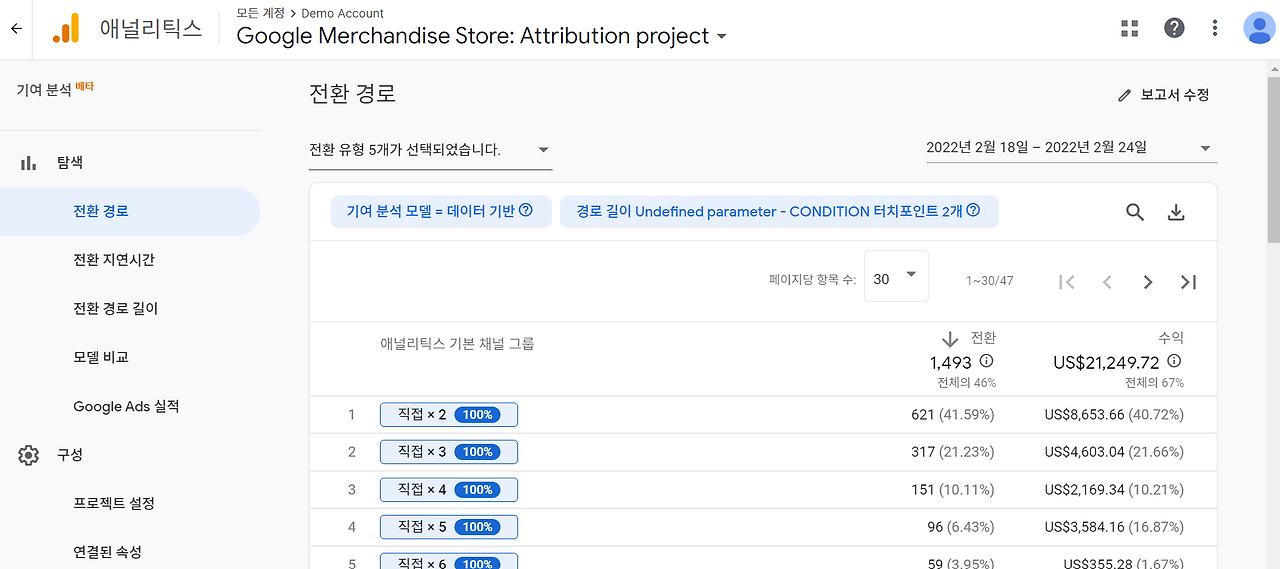This screenshot has width=1280, height=569.
Task: Click the pencil edit report icon
Action: pyautogui.click(x=1125, y=95)
